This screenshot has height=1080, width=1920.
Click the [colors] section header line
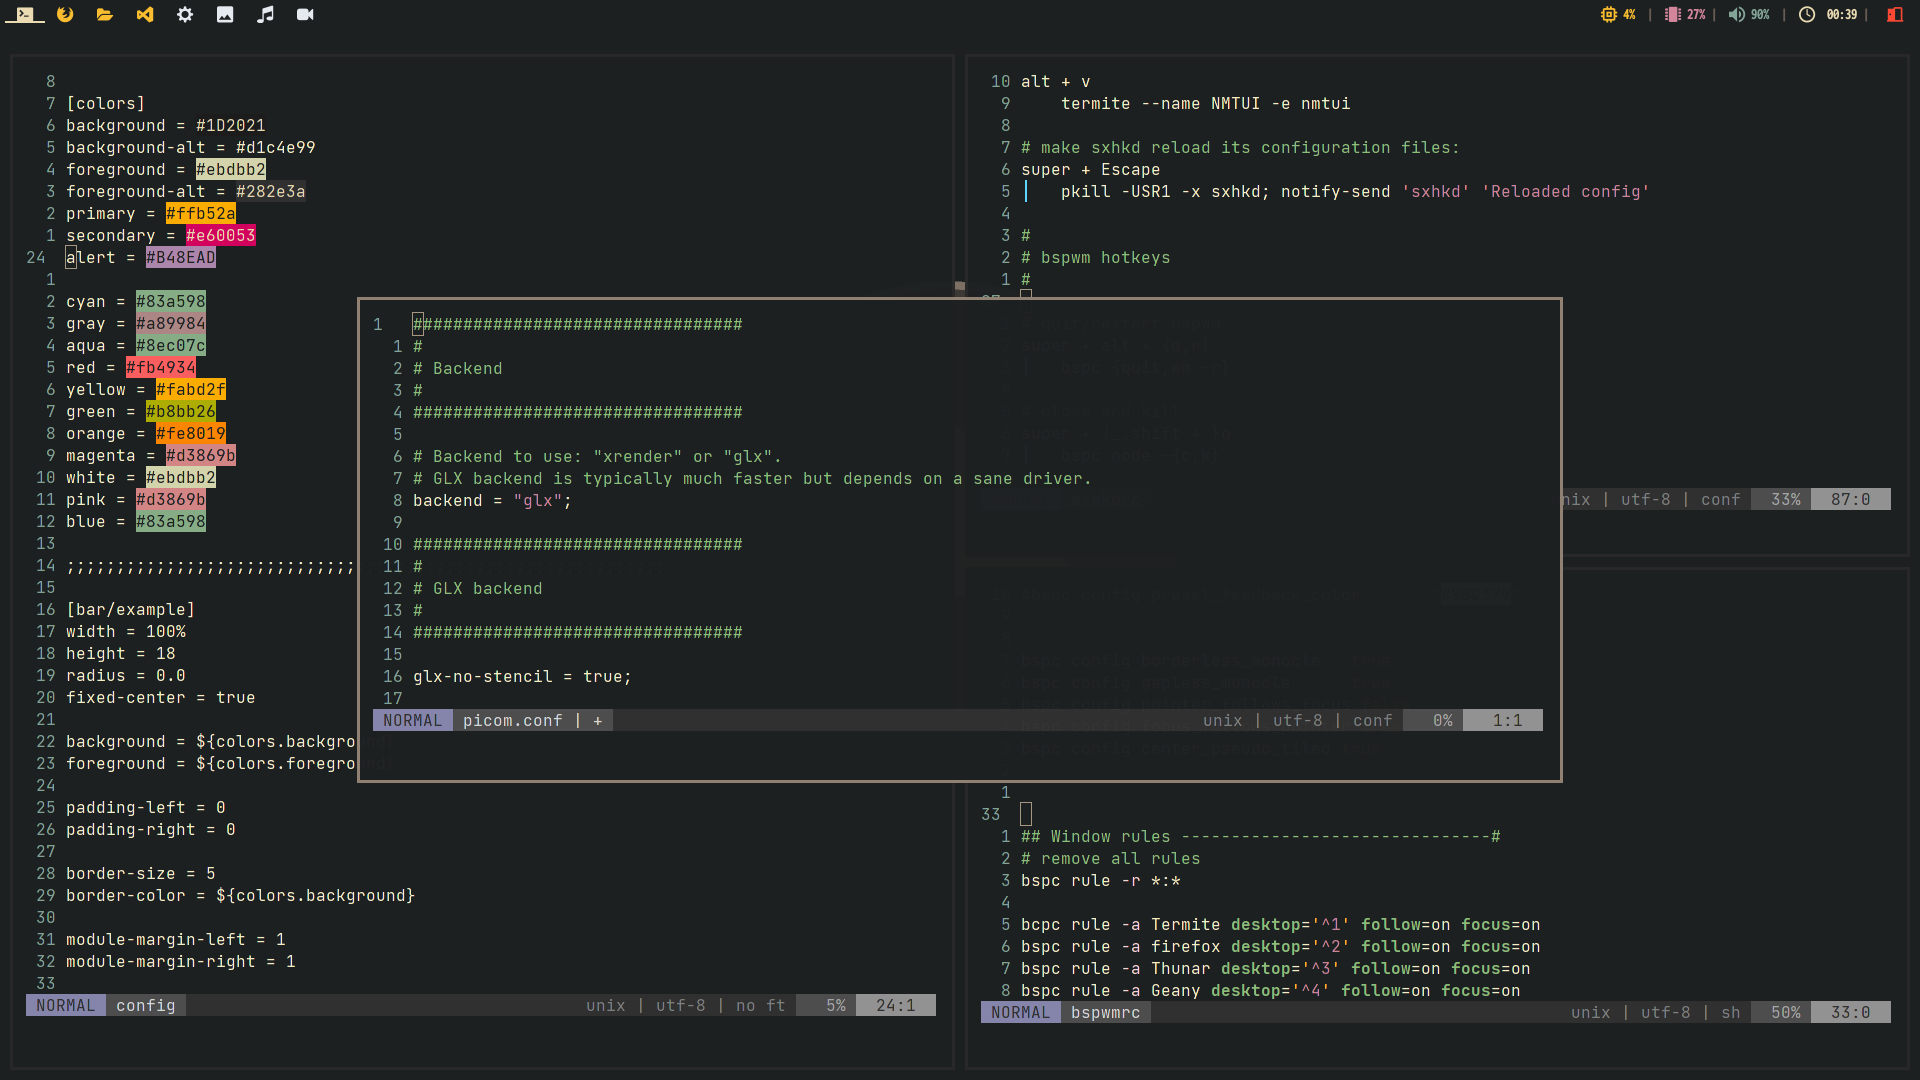coord(106,104)
